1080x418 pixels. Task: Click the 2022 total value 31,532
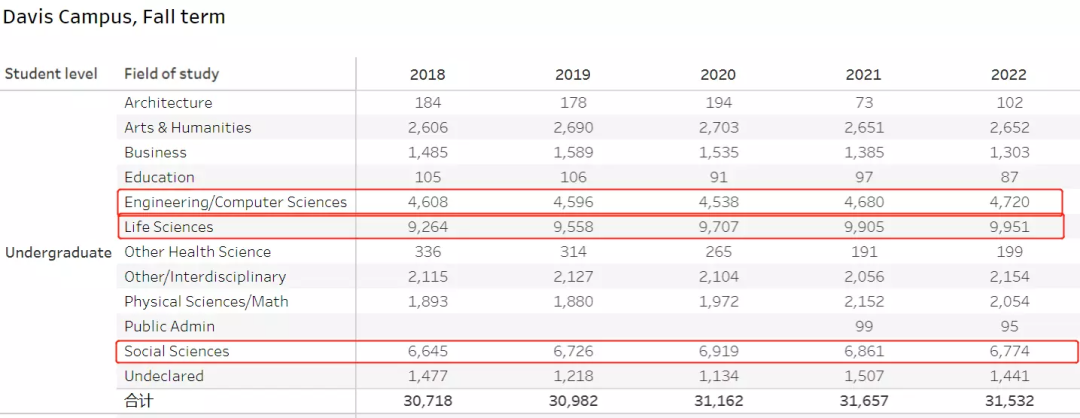(1009, 400)
